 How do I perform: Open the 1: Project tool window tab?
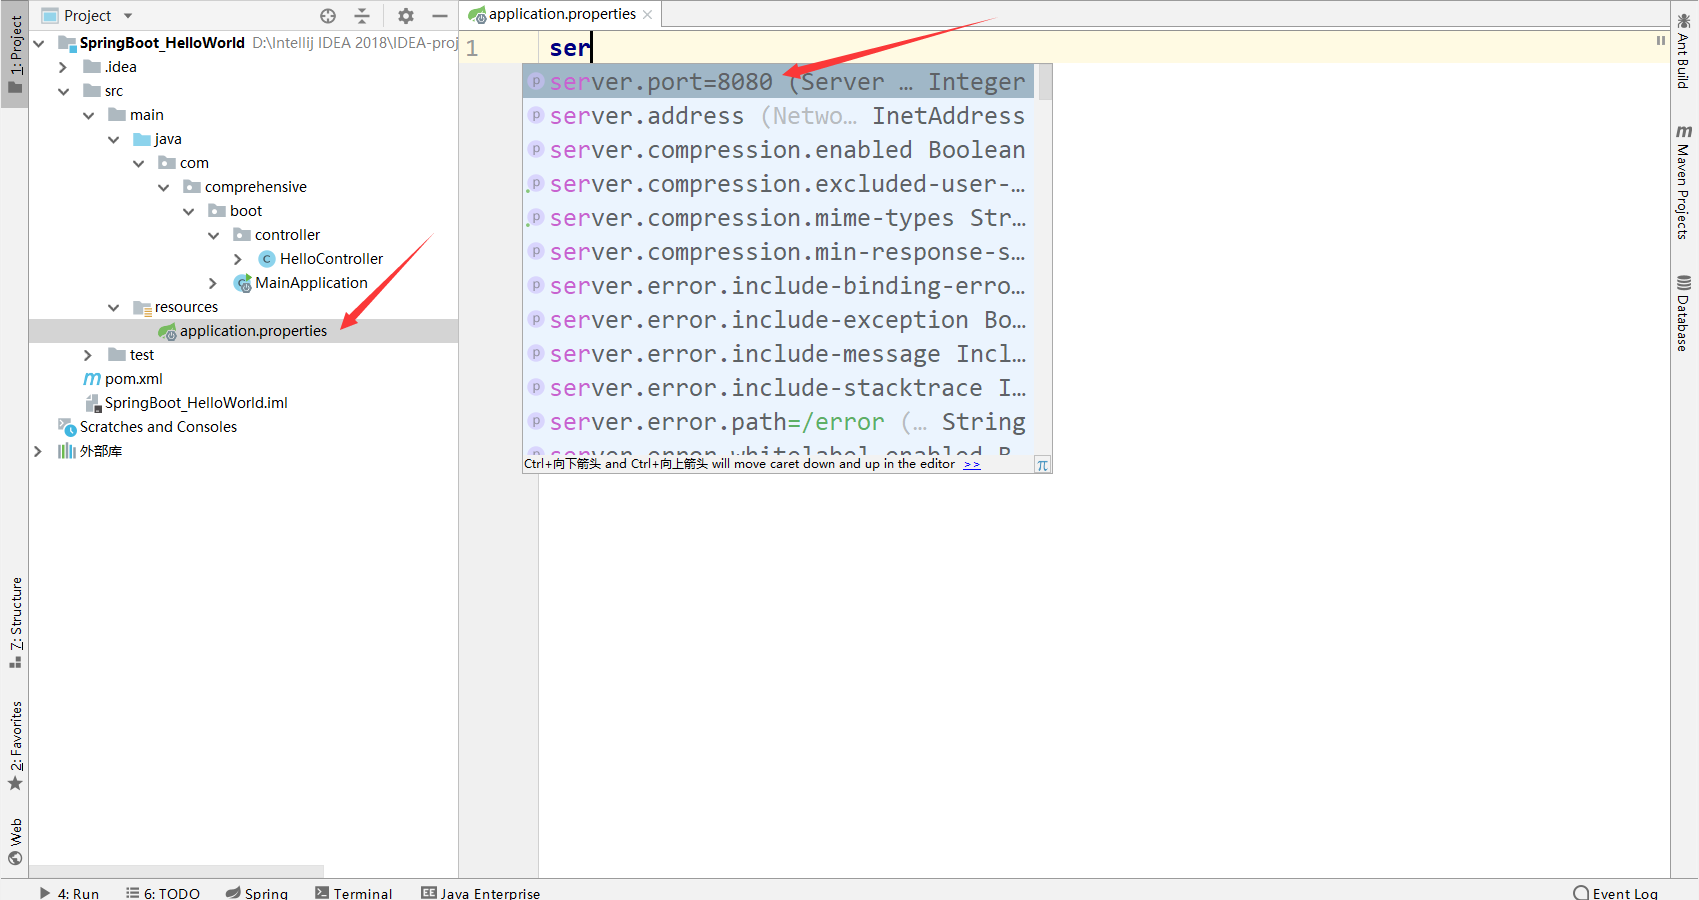click(15, 55)
